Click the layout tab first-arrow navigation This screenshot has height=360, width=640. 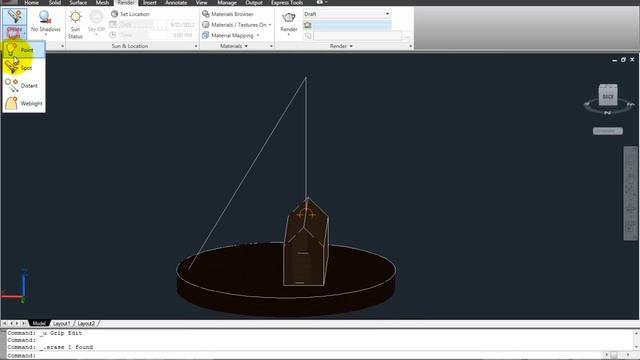point(4,323)
